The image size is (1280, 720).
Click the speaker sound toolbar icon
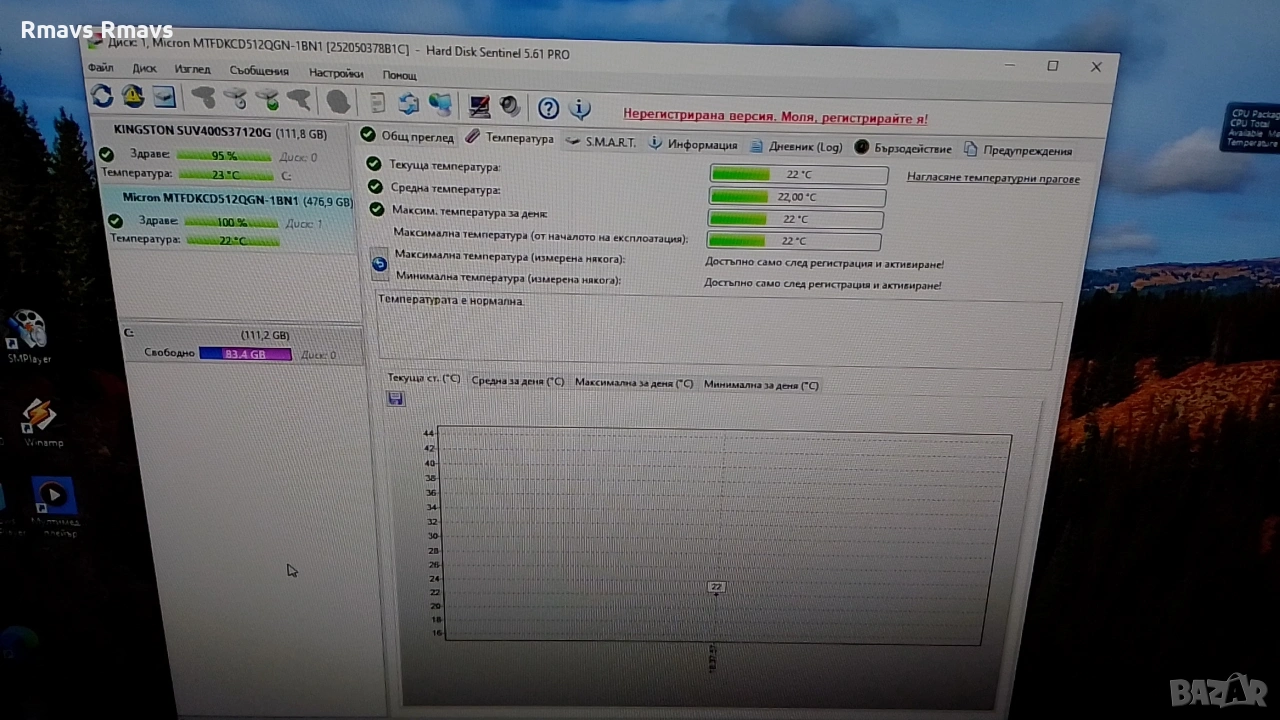[510, 106]
